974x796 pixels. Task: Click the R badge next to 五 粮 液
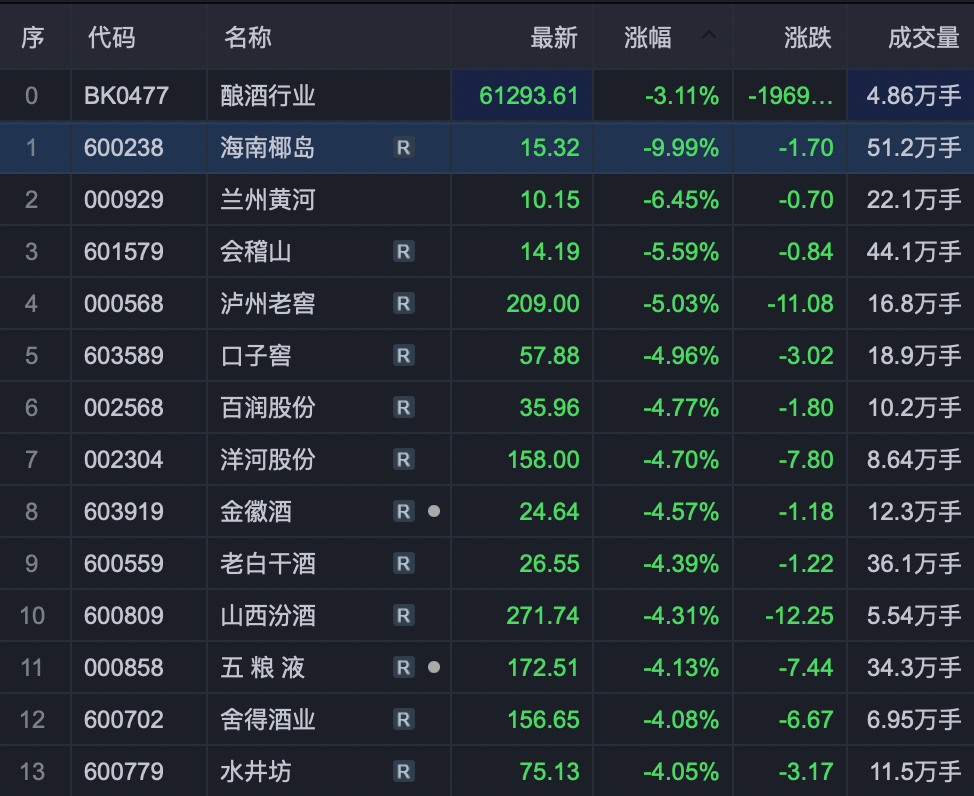(x=403, y=667)
